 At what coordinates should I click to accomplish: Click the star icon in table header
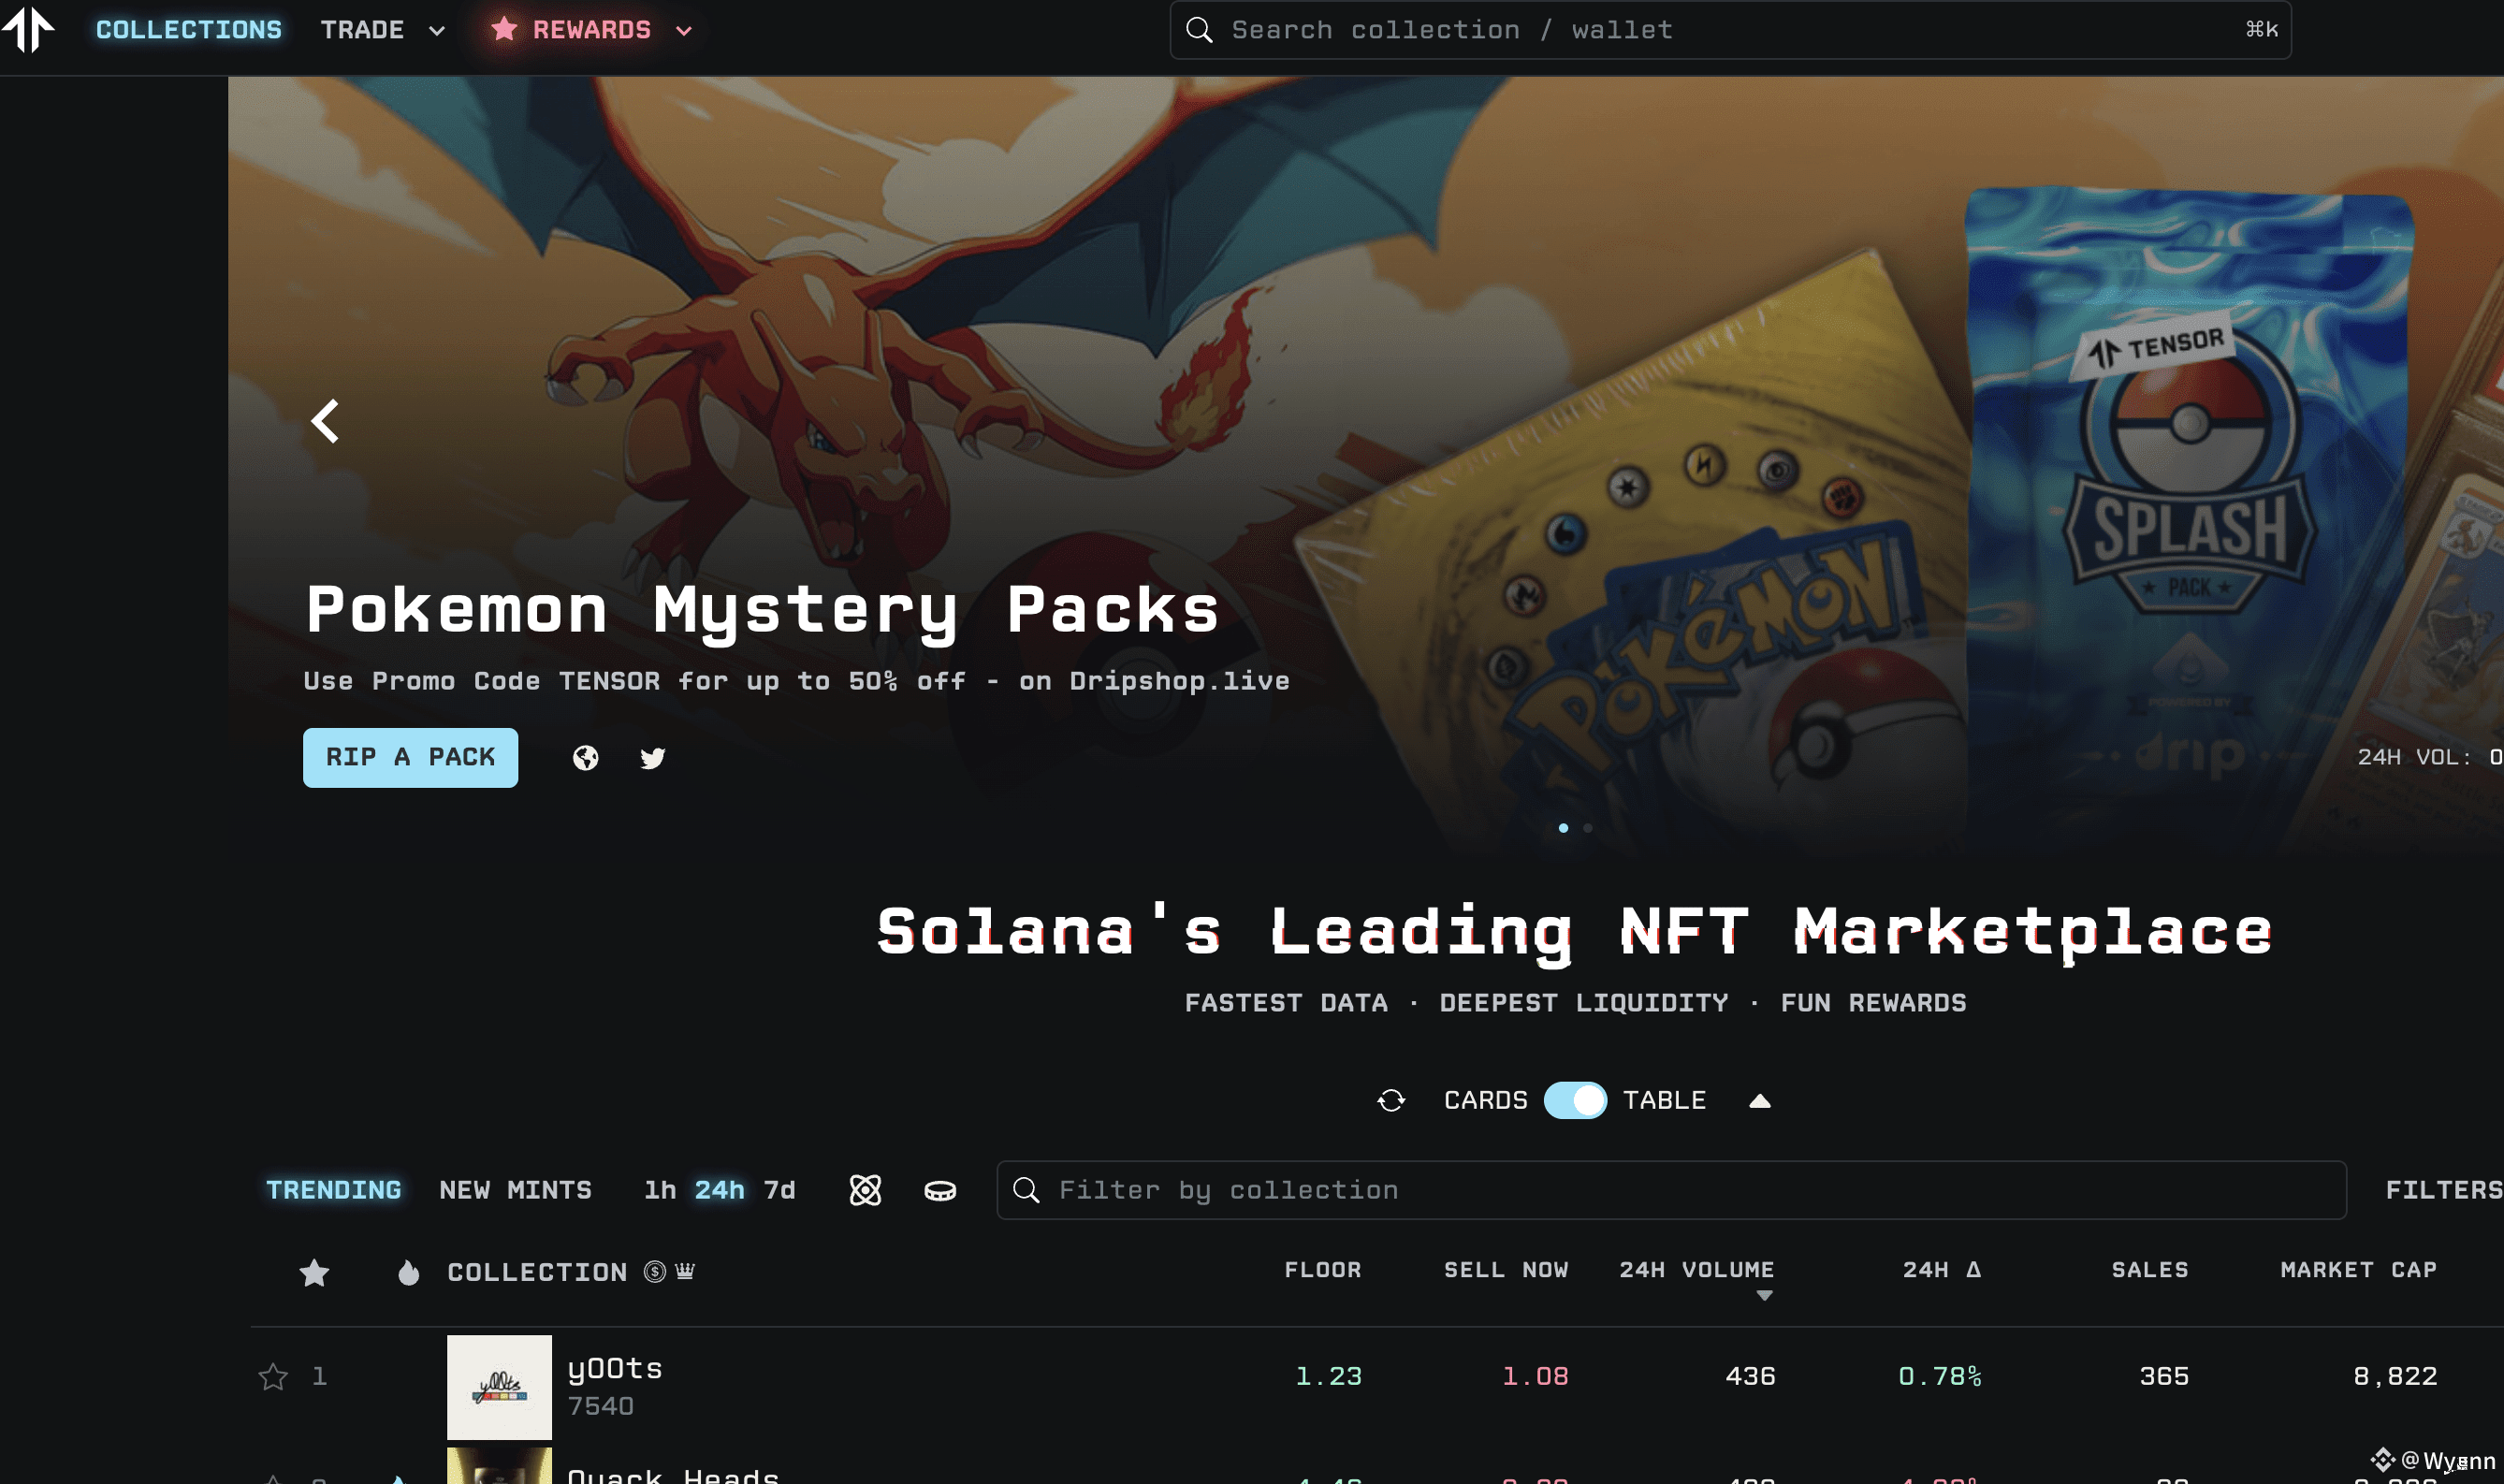pyautogui.click(x=314, y=1272)
